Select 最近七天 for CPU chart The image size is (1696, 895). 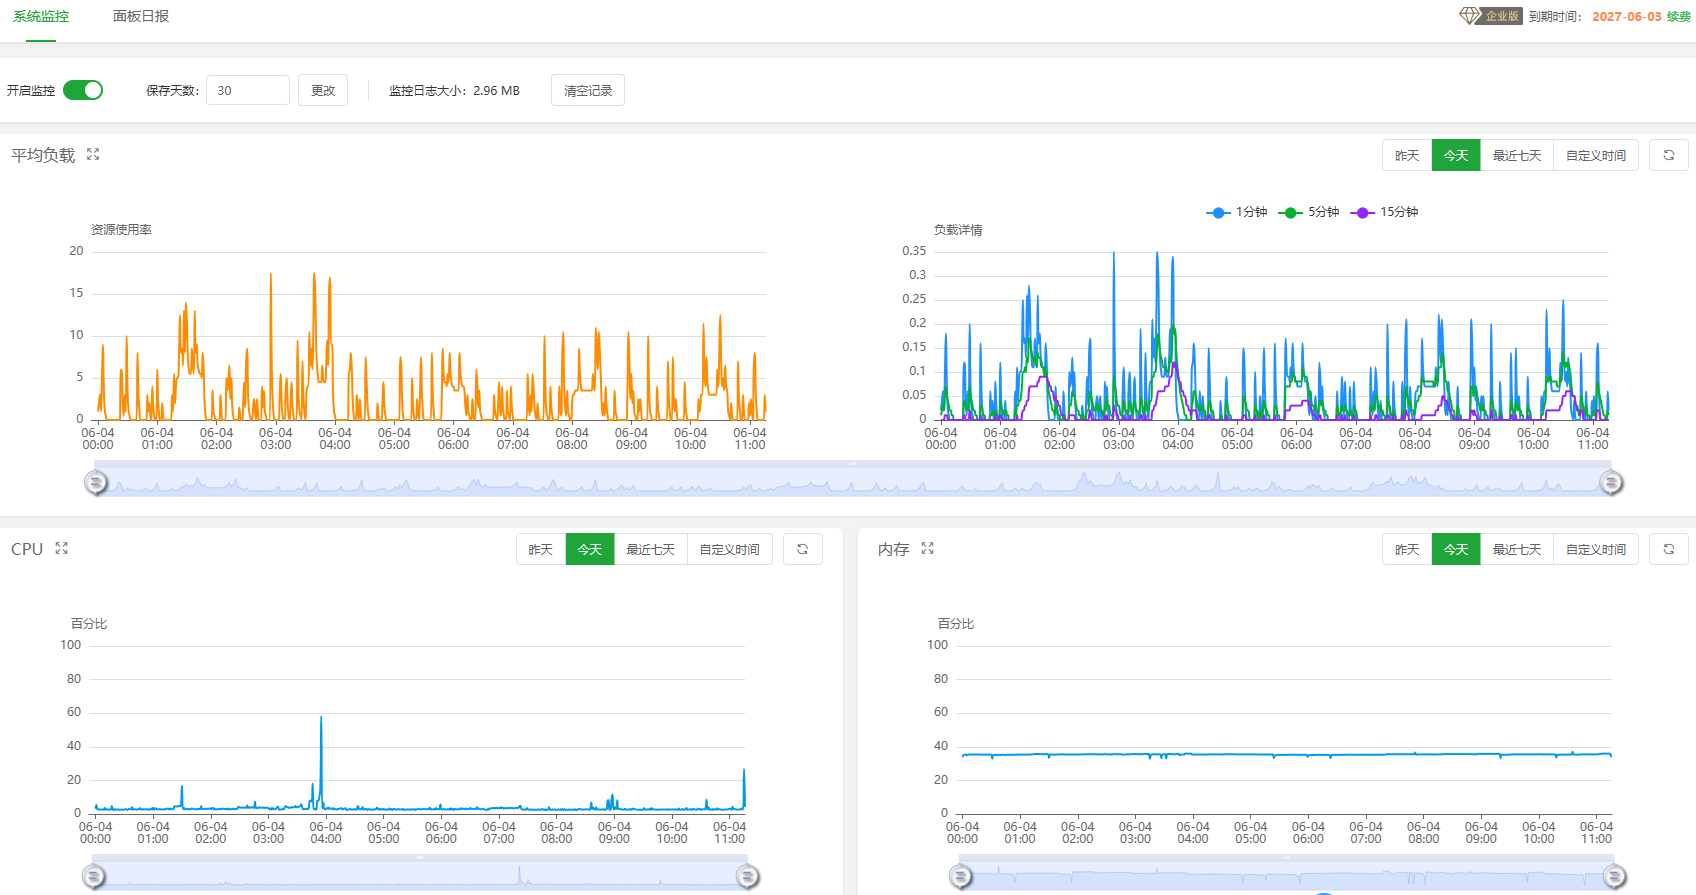[x=651, y=549]
